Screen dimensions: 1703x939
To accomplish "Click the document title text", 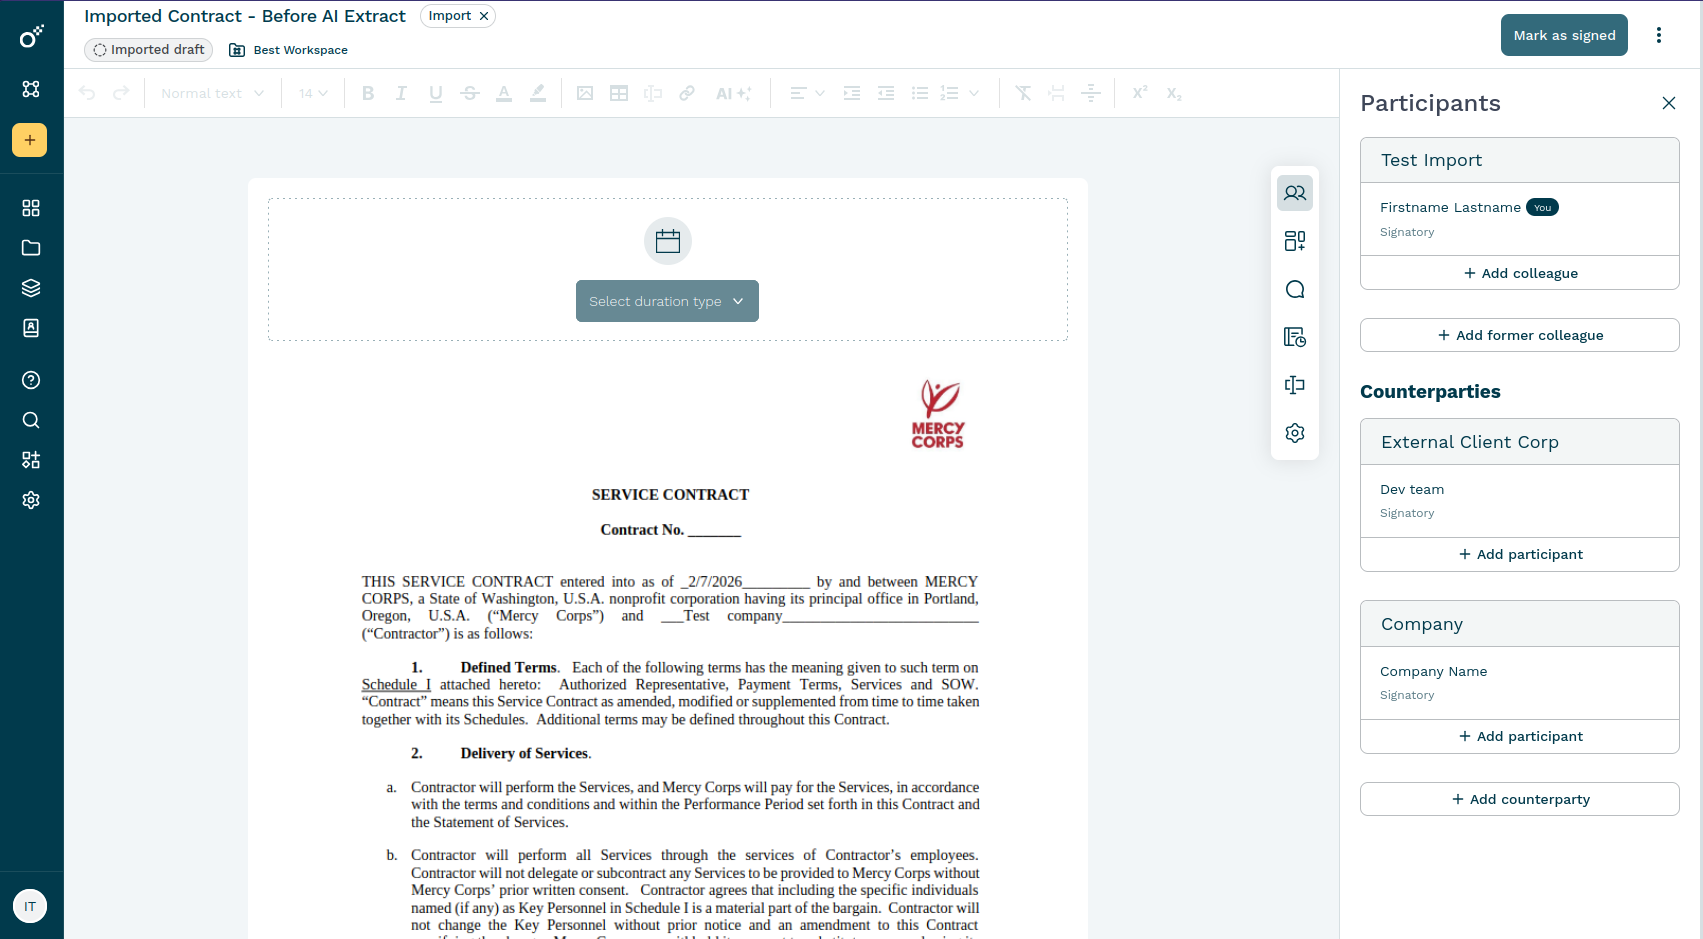I will 245,16.
